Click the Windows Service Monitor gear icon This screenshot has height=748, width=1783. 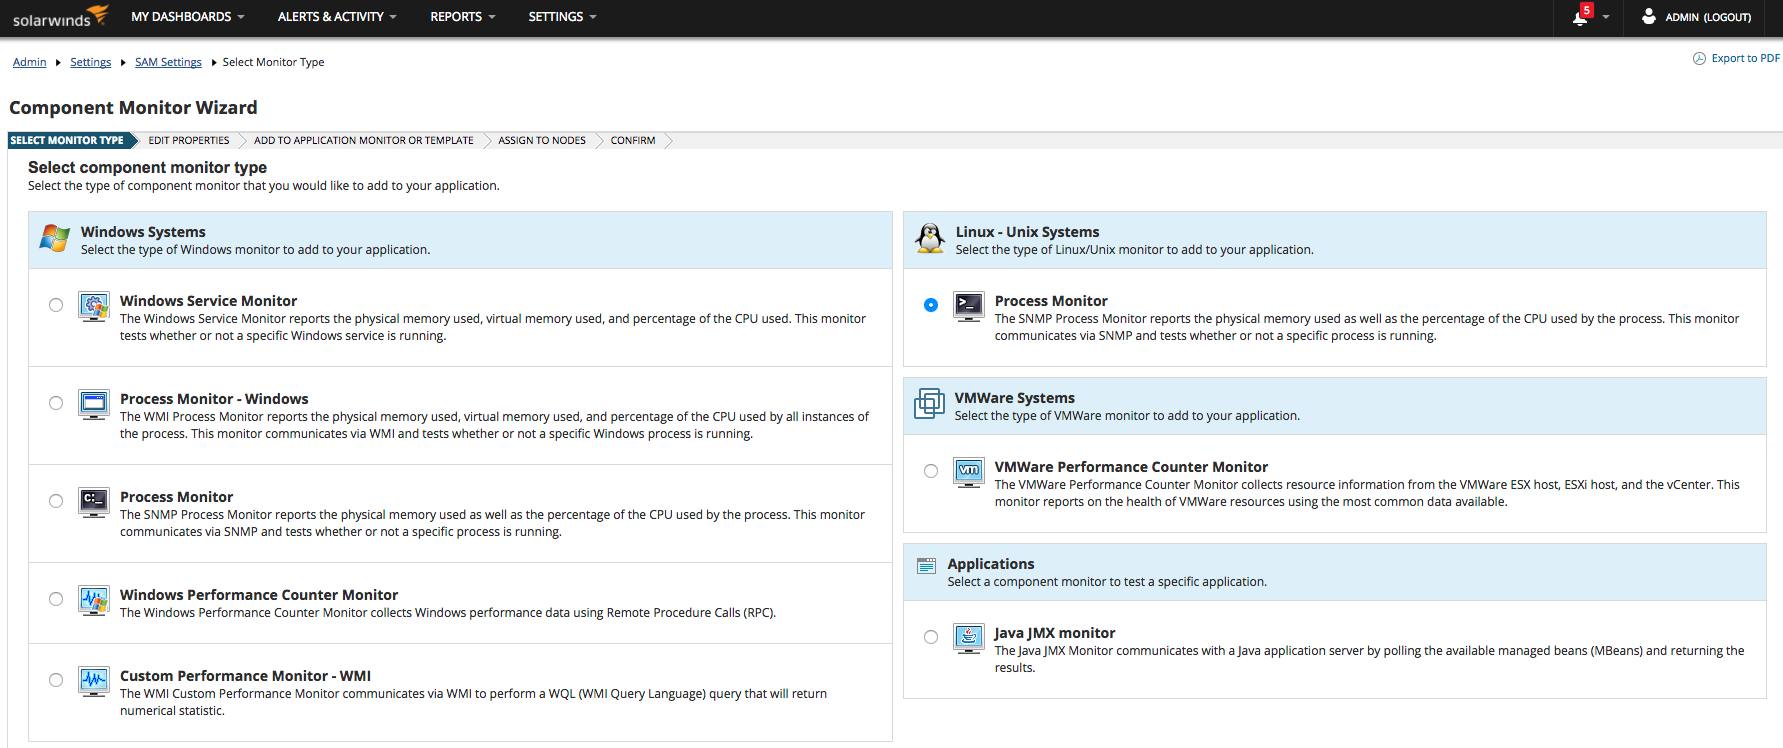tap(94, 306)
